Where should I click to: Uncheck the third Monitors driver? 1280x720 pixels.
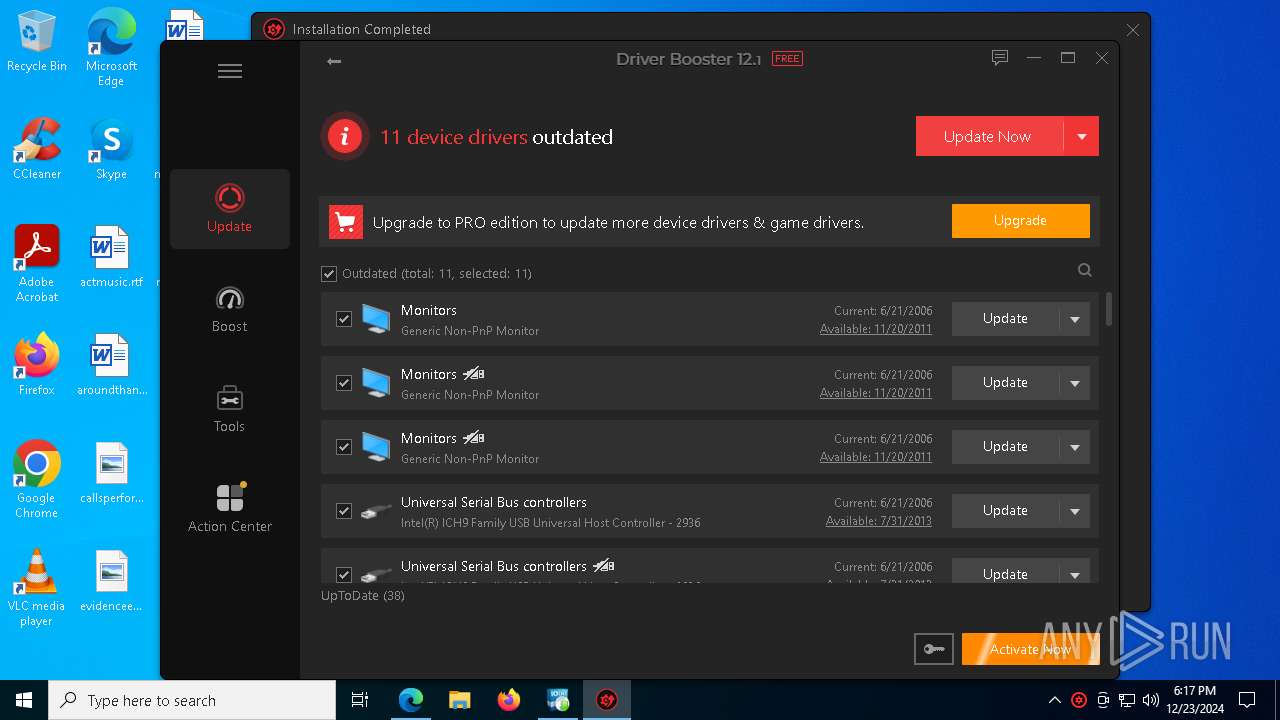point(344,447)
